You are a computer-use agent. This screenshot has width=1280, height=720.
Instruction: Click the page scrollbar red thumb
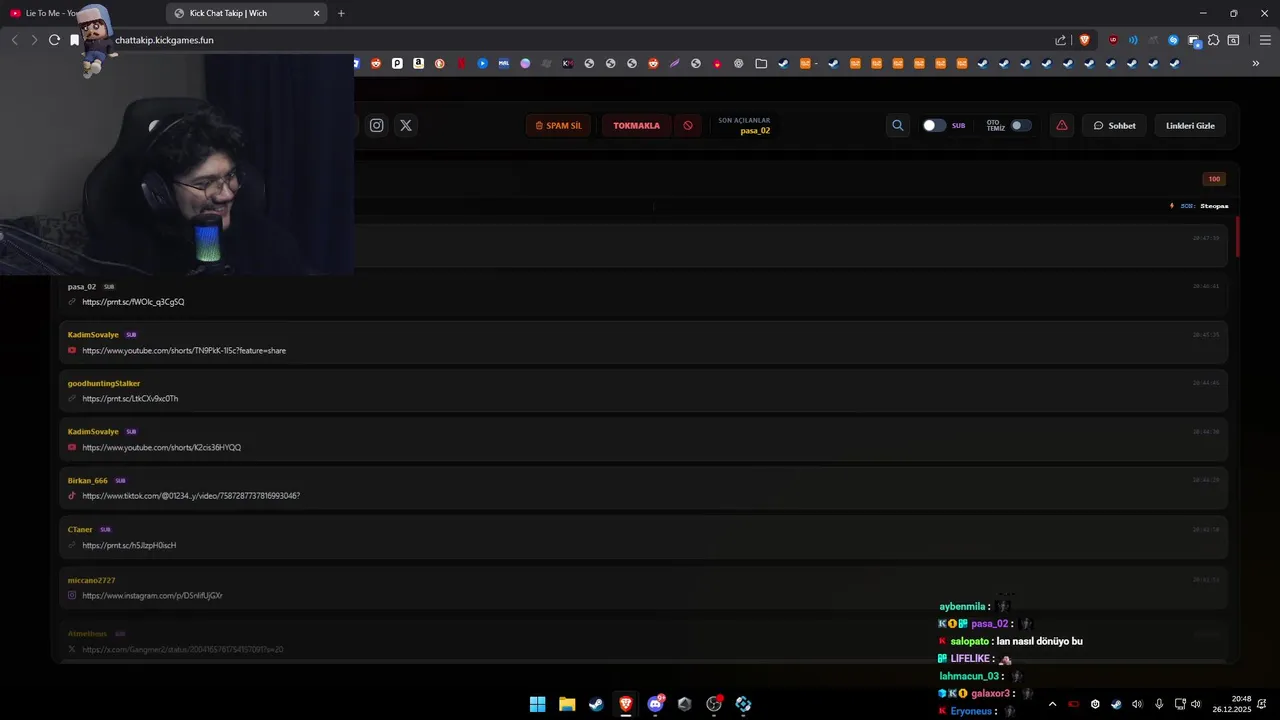pos(1238,236)
